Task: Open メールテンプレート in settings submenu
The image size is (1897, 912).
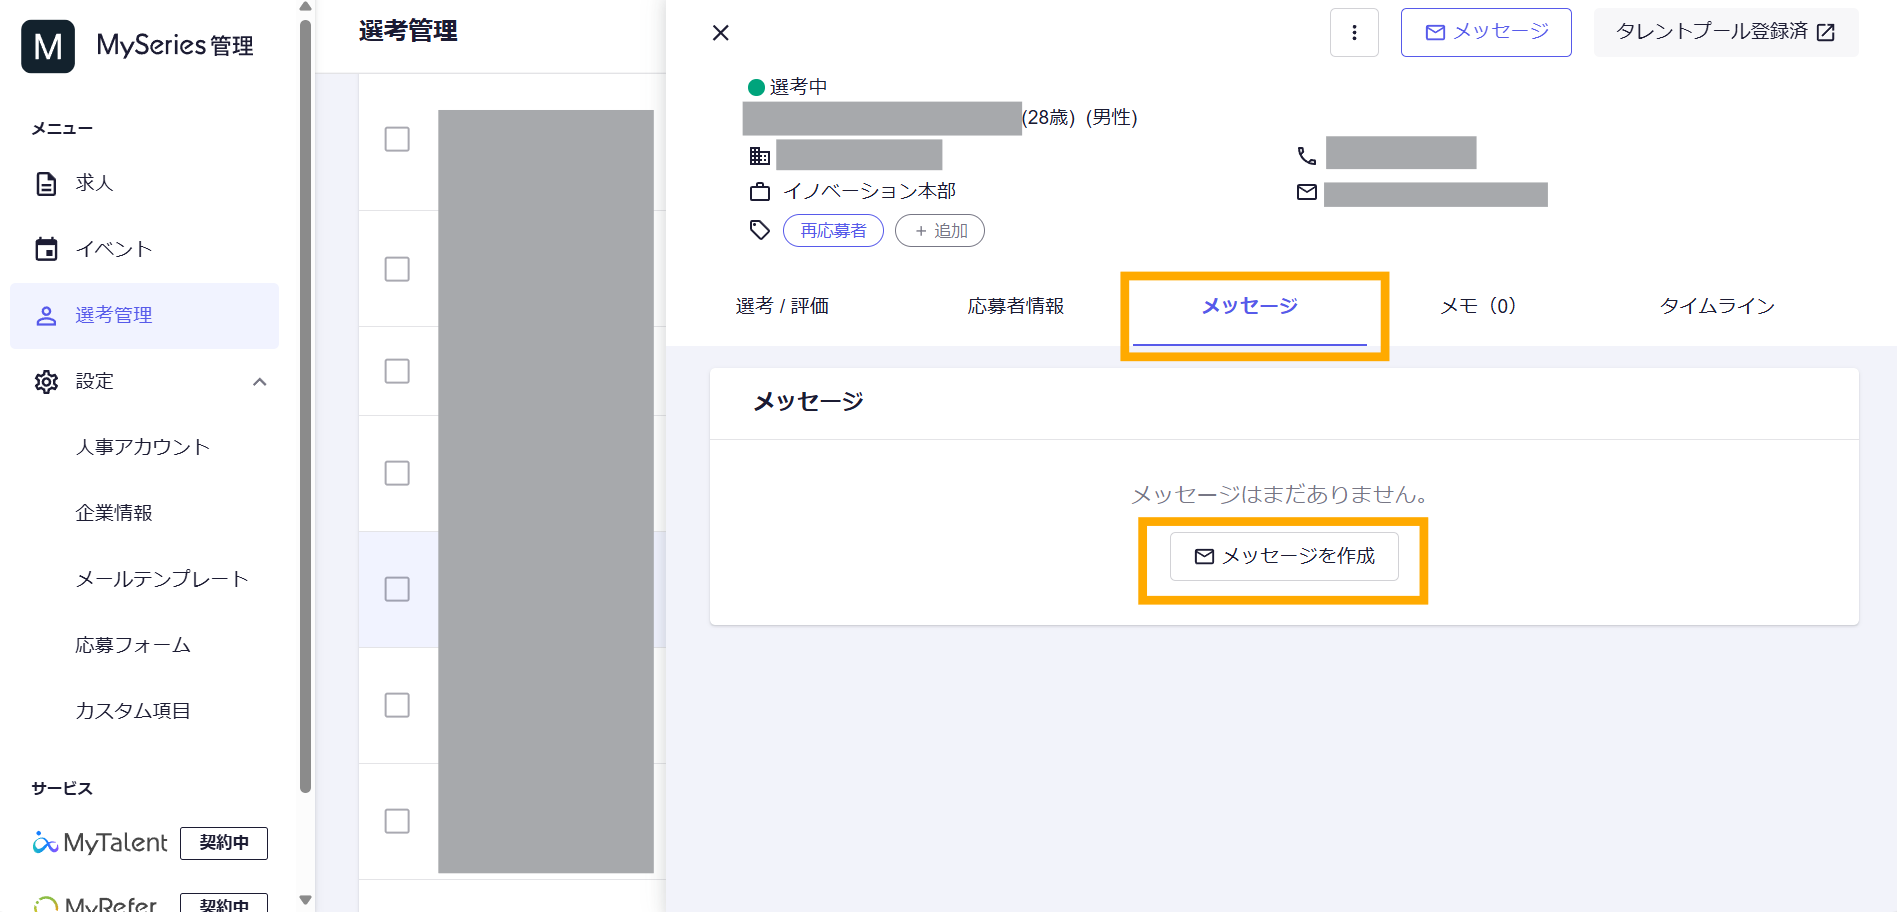Action: click(162, 579)
